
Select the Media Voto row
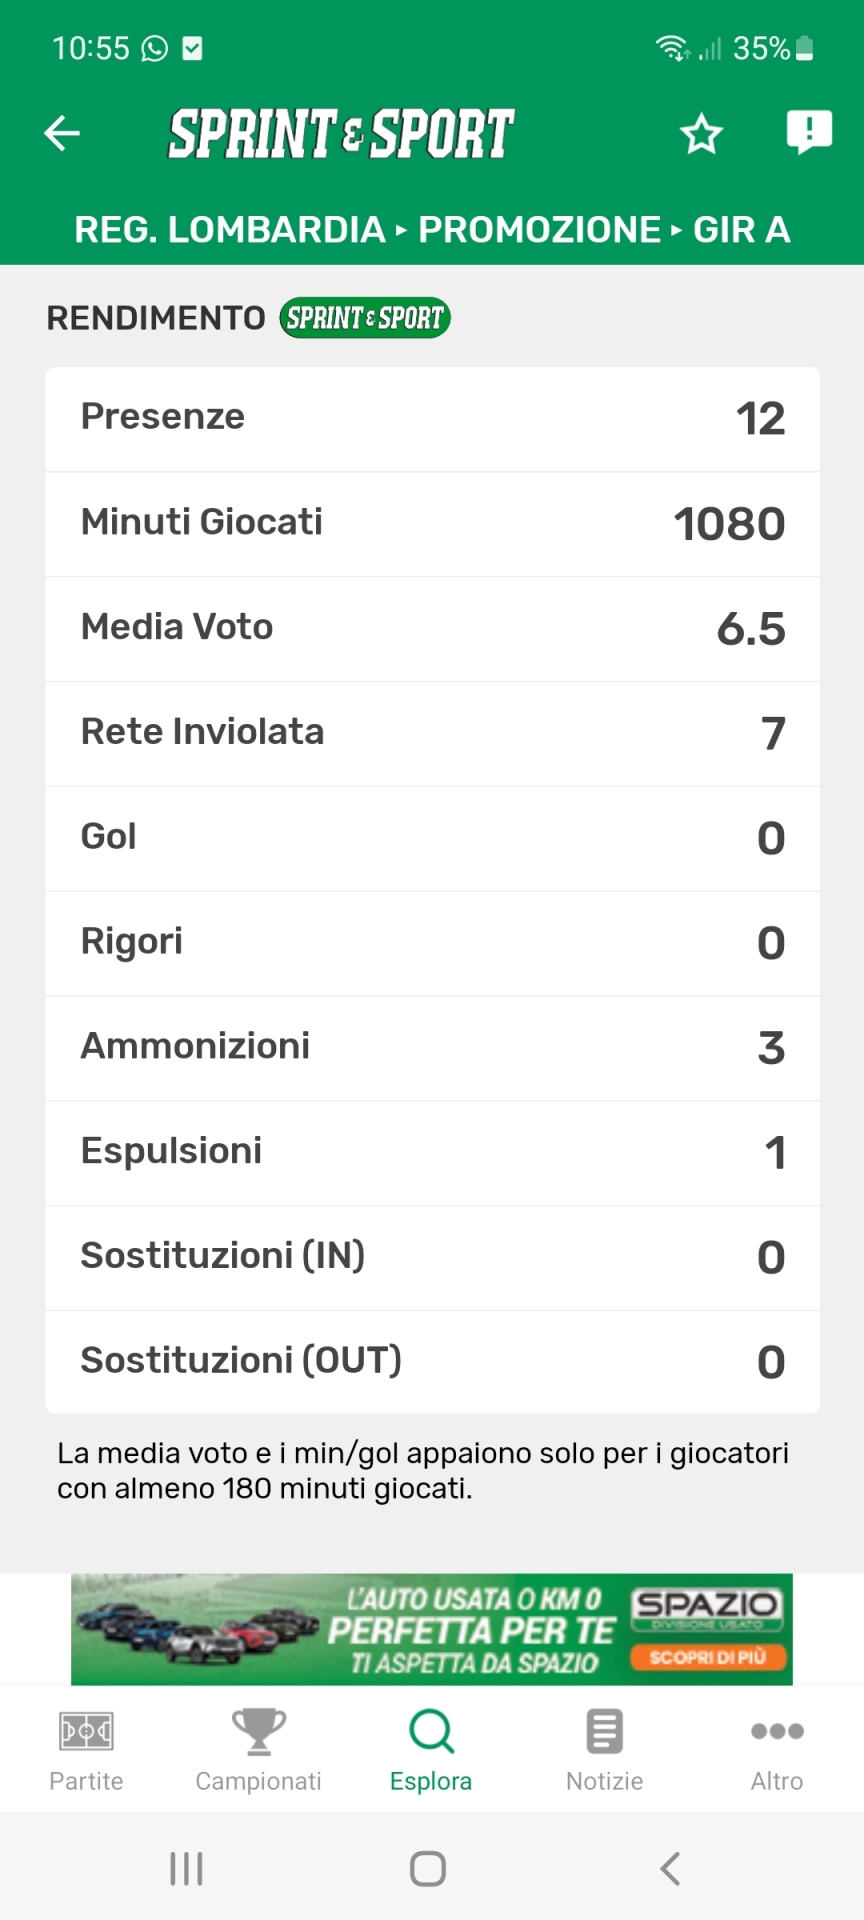tap(432, 628)
